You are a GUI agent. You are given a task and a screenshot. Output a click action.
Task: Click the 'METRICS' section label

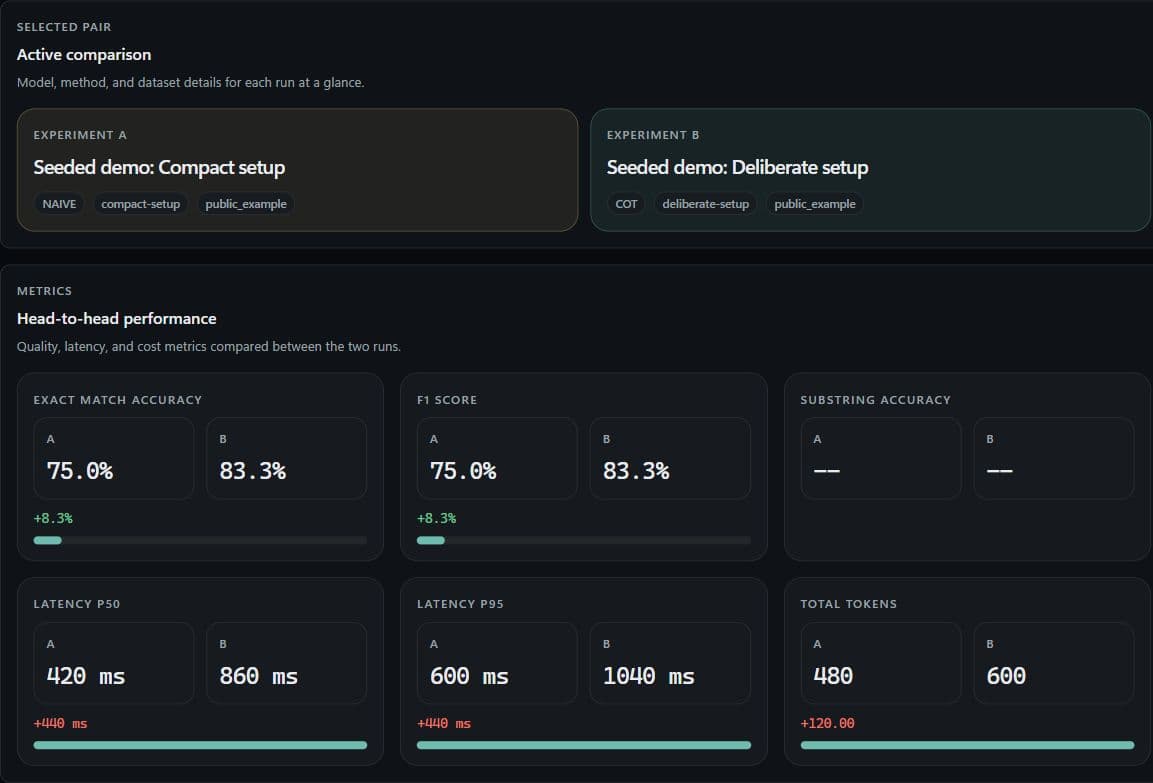click(x=44, y=291)
